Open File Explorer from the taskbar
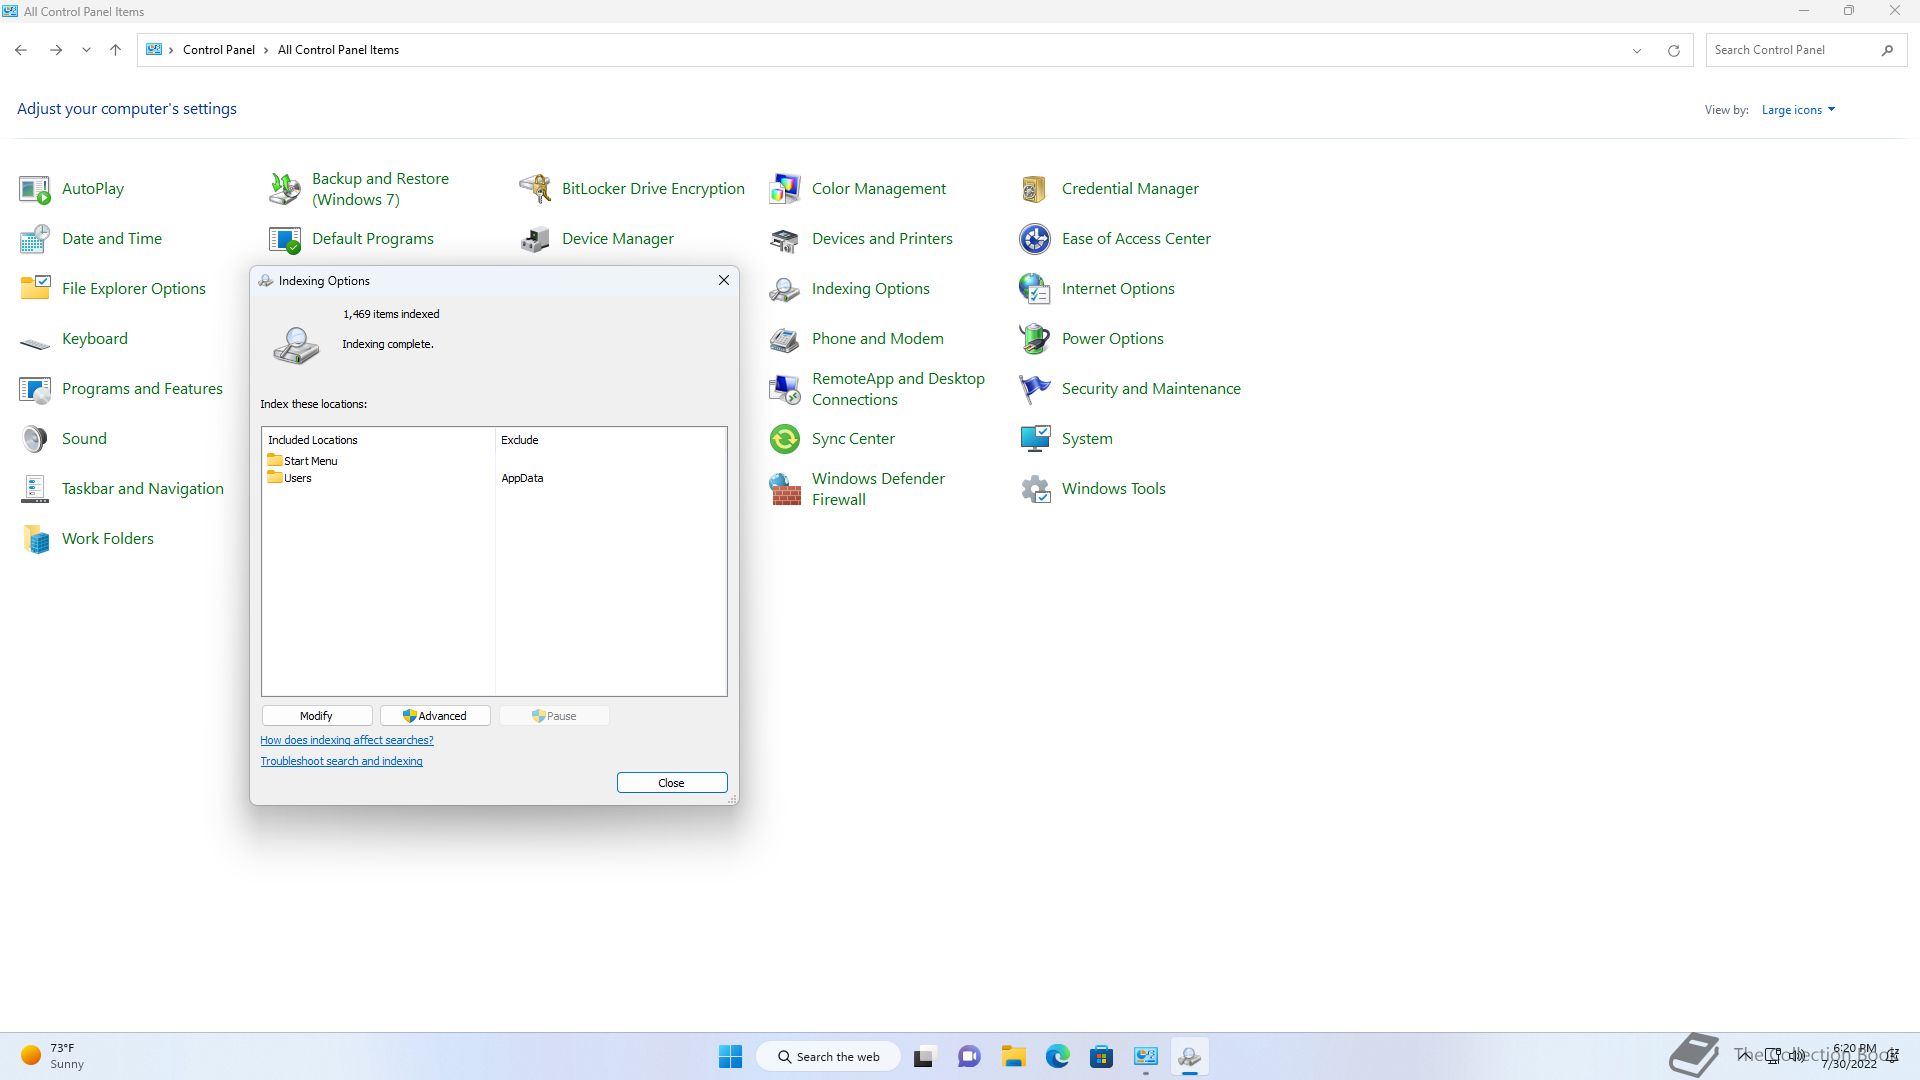 pyautogui.click(x=1013, y=1056)
